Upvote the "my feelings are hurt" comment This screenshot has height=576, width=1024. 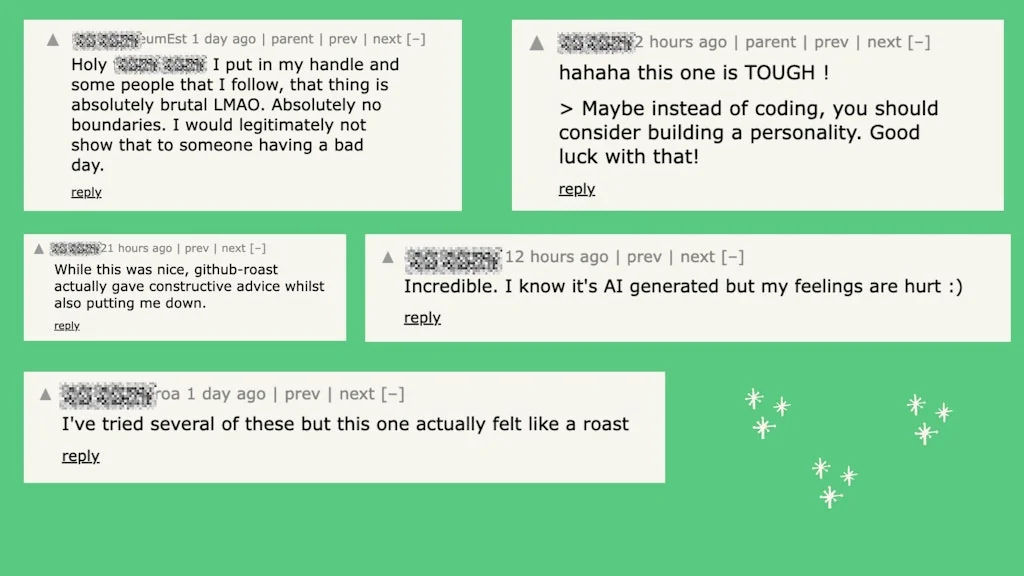tap(387, 257)
